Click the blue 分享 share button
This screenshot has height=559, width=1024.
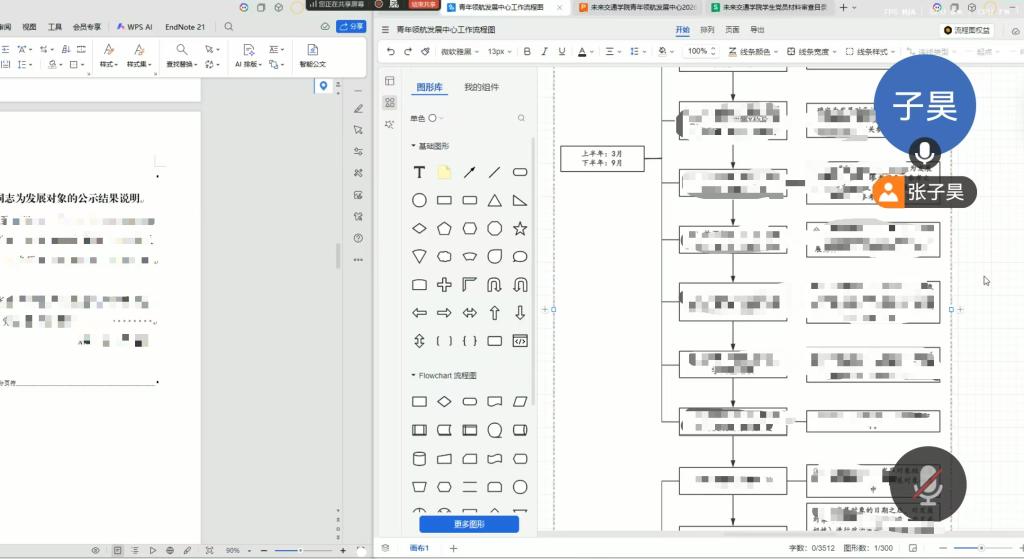click(351, 26)
